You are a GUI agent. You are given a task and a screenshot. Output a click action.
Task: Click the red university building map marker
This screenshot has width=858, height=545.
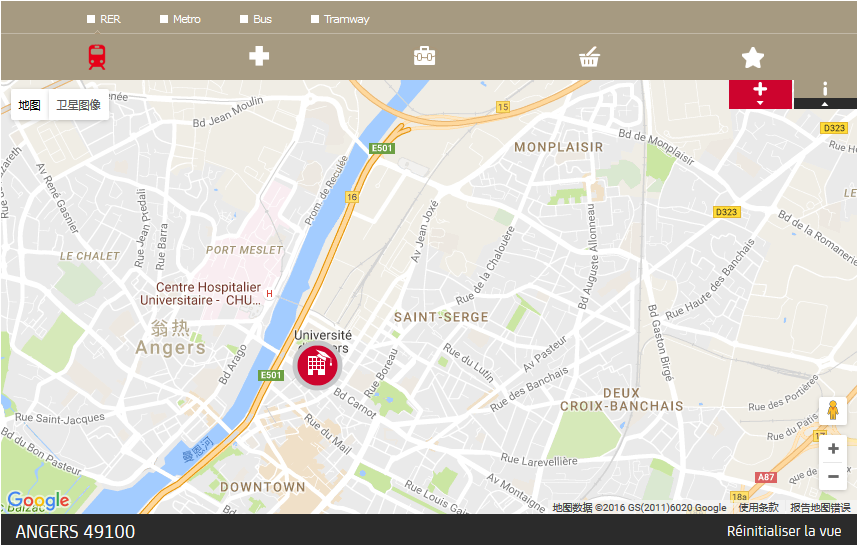pyautogui.click(x=317, y=365)
